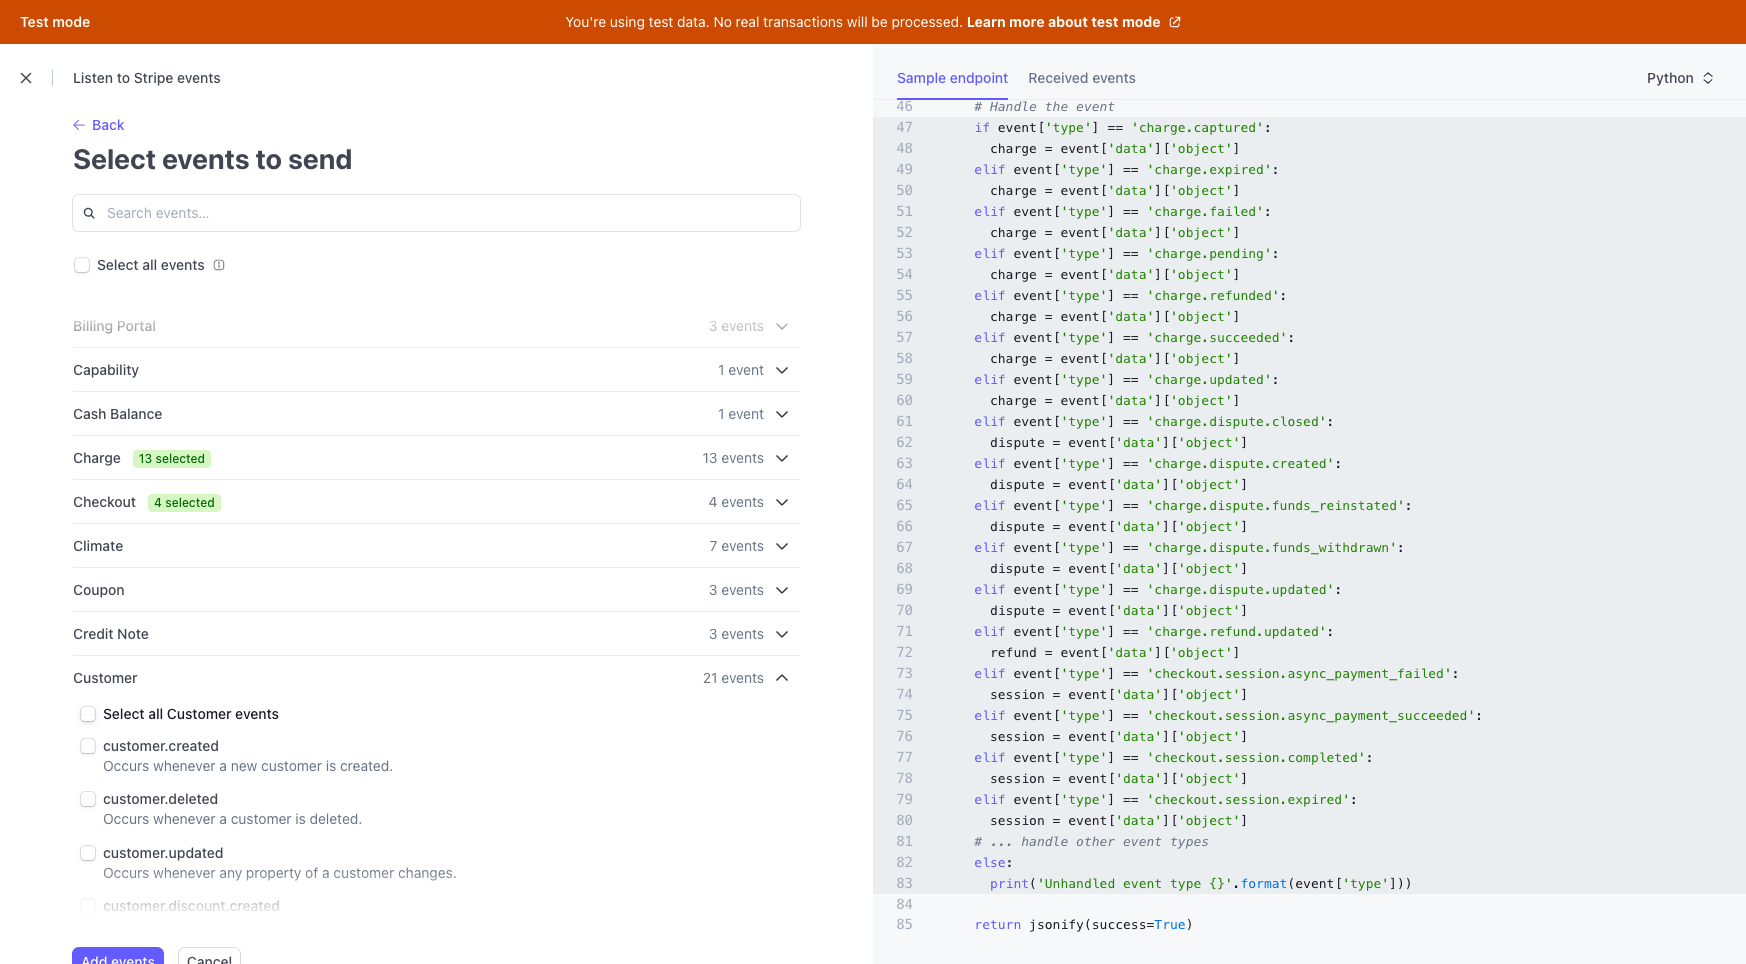Click the print 'Unhandled event type' code line
1746x964 pixels.
click(1201, 884)
